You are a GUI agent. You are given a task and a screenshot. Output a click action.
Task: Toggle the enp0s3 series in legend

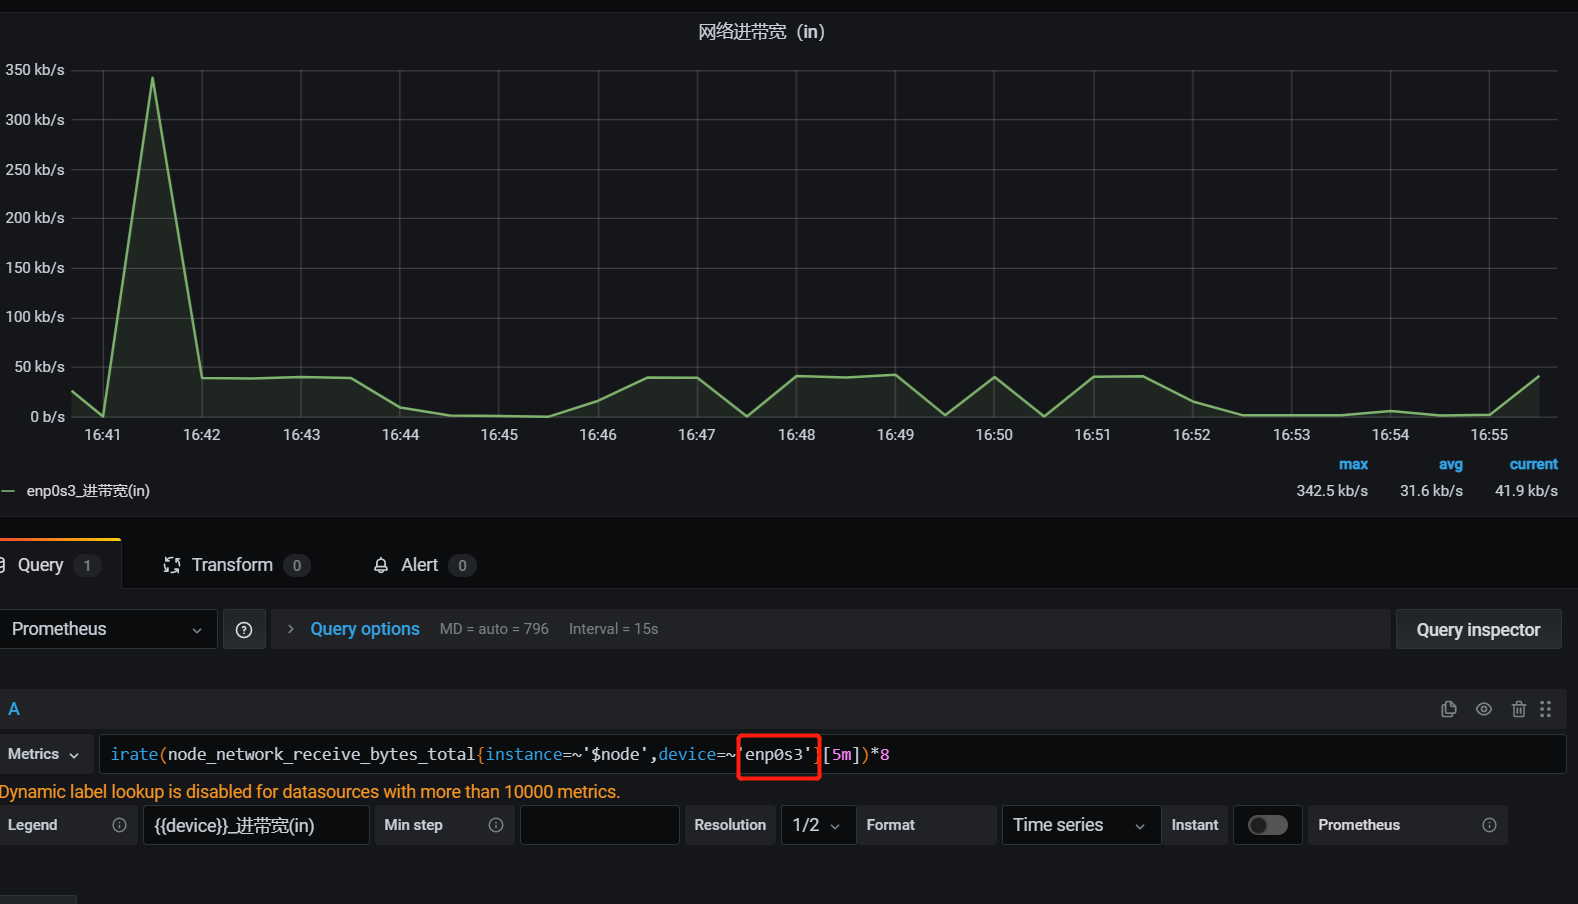tap(88, 491)
